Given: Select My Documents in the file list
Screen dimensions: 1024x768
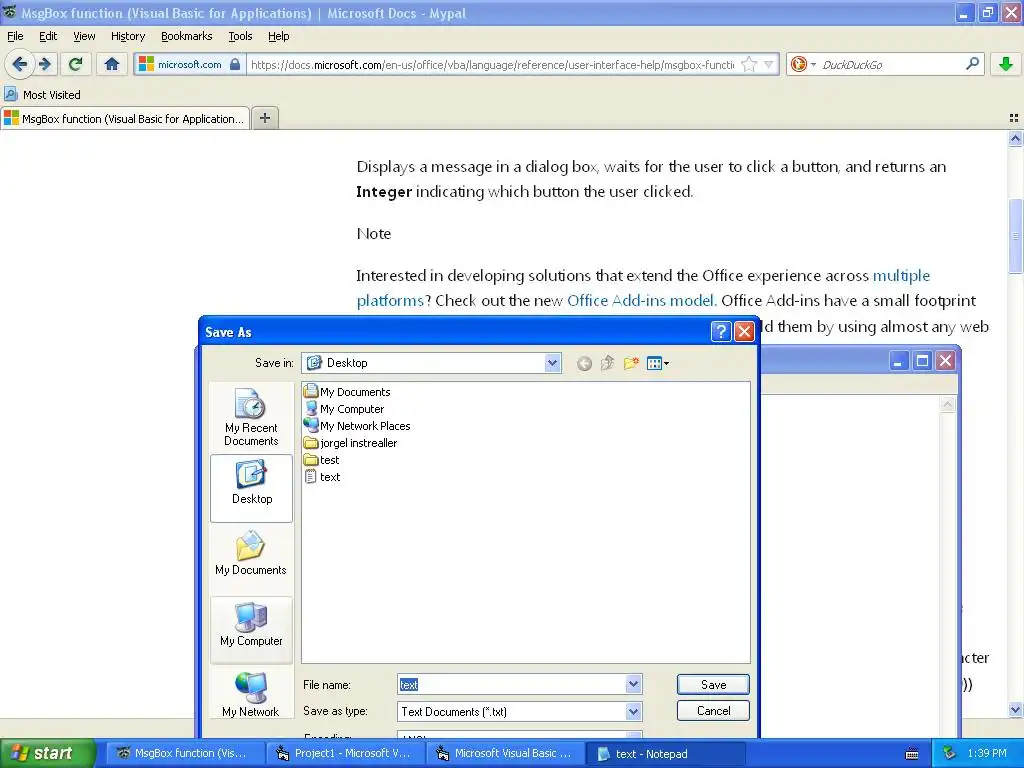Looking at the screenshot, I should 347,392.
